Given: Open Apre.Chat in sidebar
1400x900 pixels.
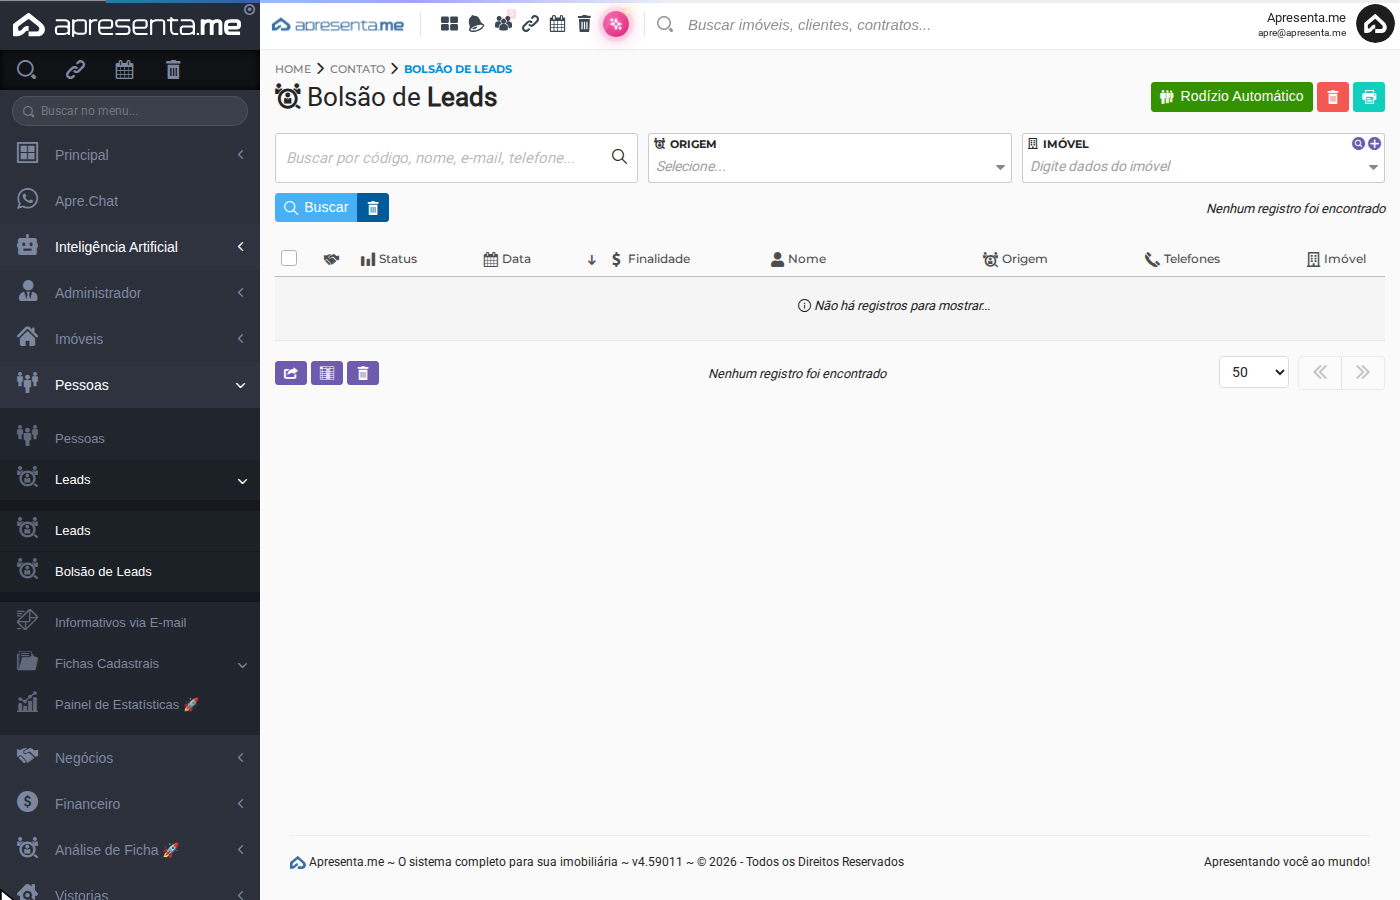Looking at the screenshot, I should 130,201.
